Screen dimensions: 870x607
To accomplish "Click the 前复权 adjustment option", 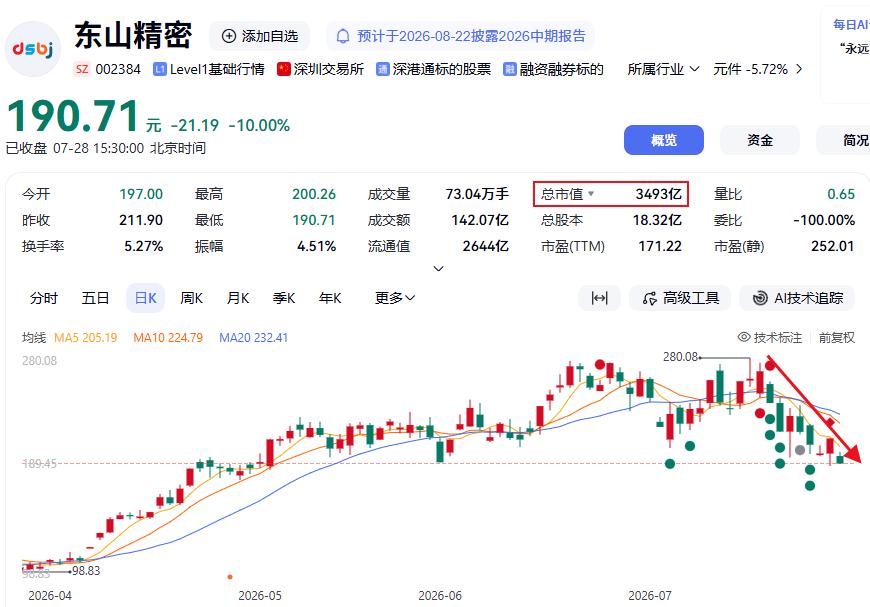I will click(837, 337).
